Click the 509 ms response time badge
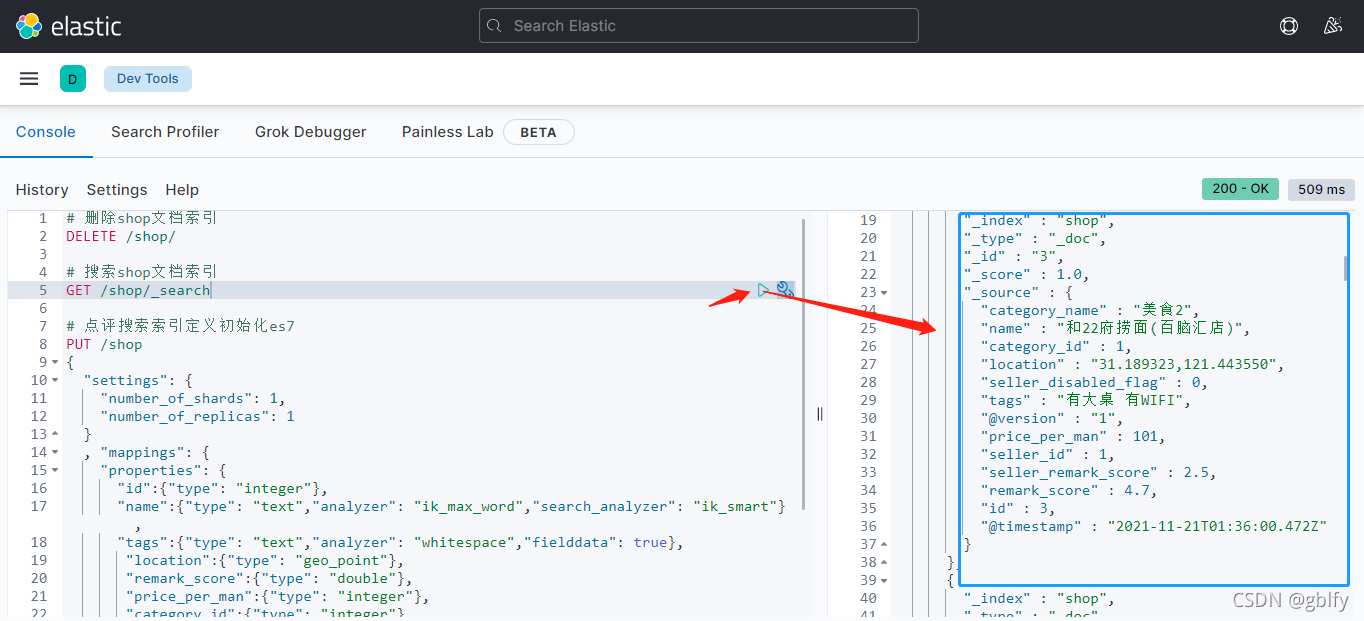 click(x=1321, y=189)
